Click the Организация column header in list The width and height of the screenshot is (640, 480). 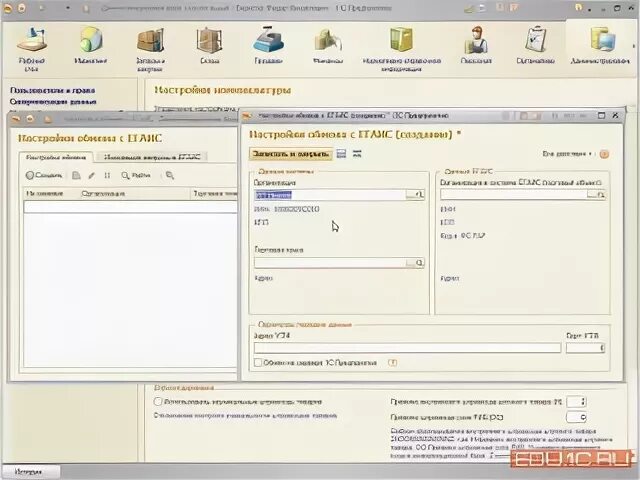tap(135, 193)
